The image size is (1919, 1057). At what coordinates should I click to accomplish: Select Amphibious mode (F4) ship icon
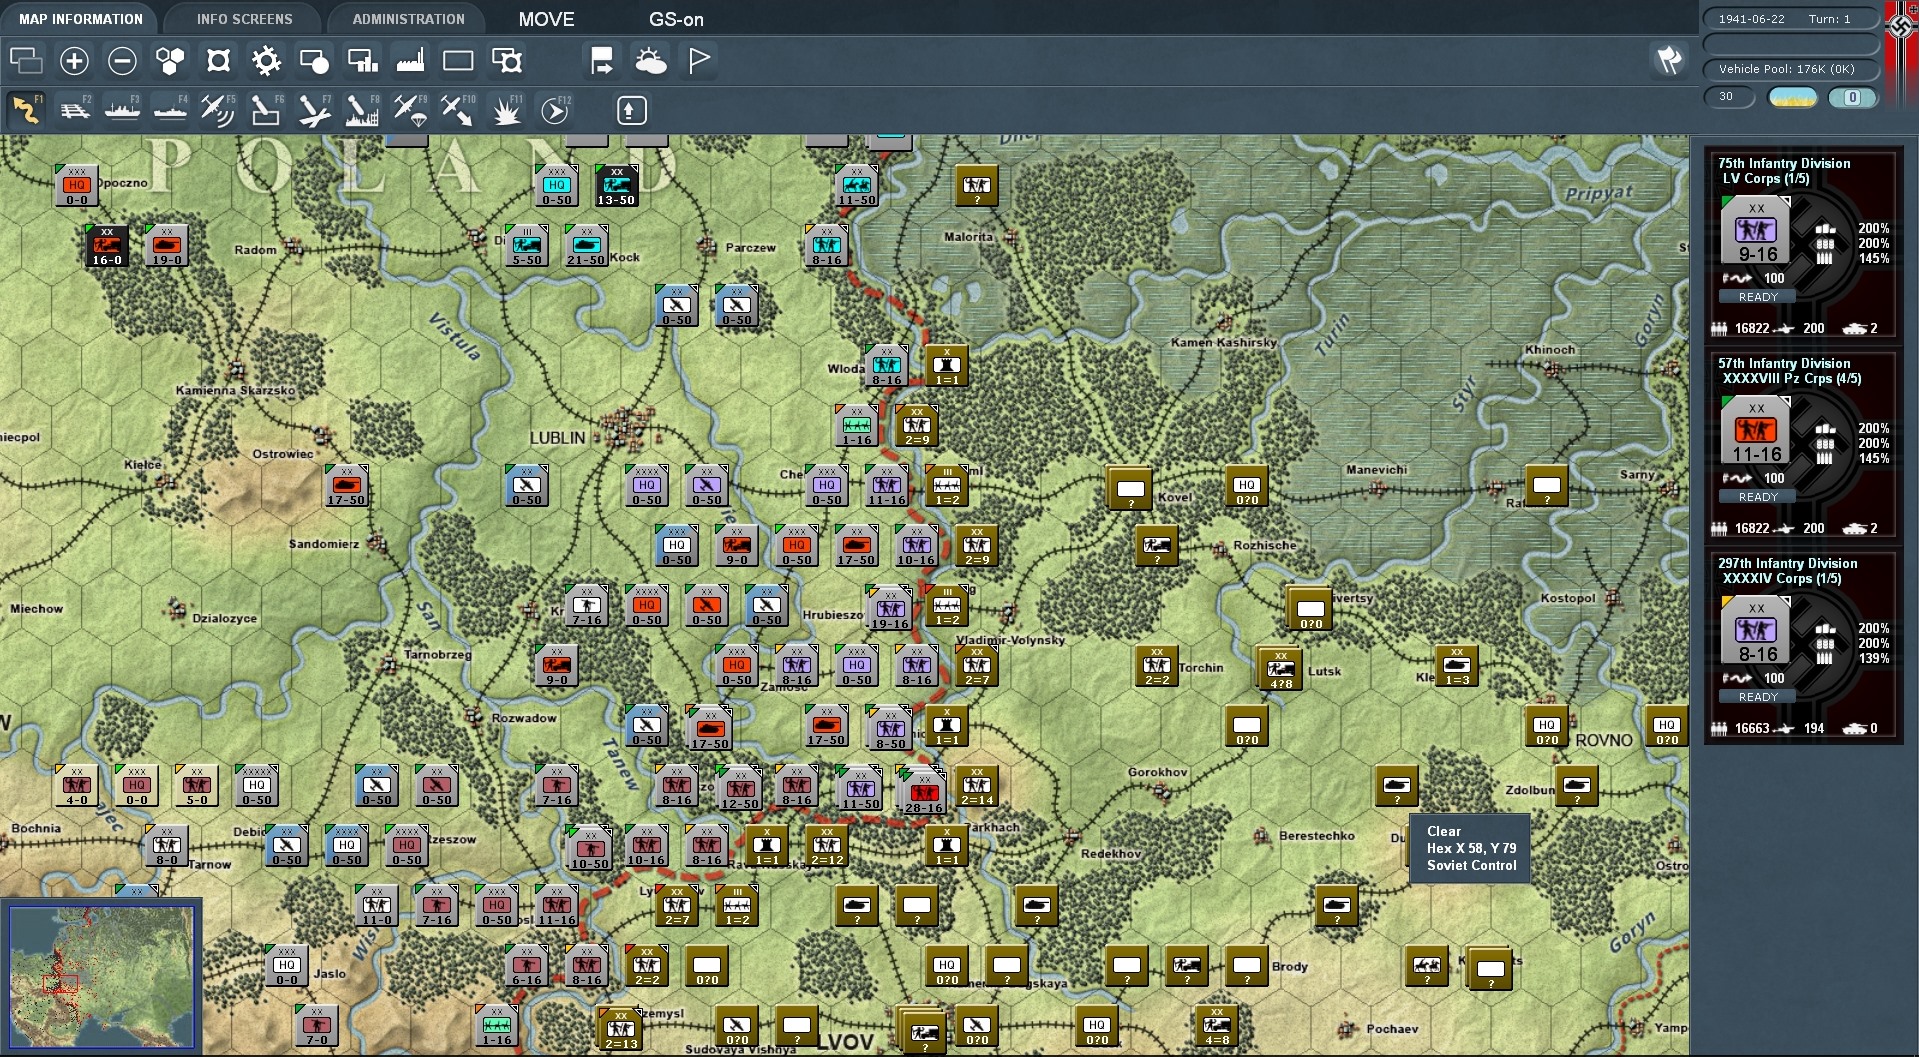(170, 110)
